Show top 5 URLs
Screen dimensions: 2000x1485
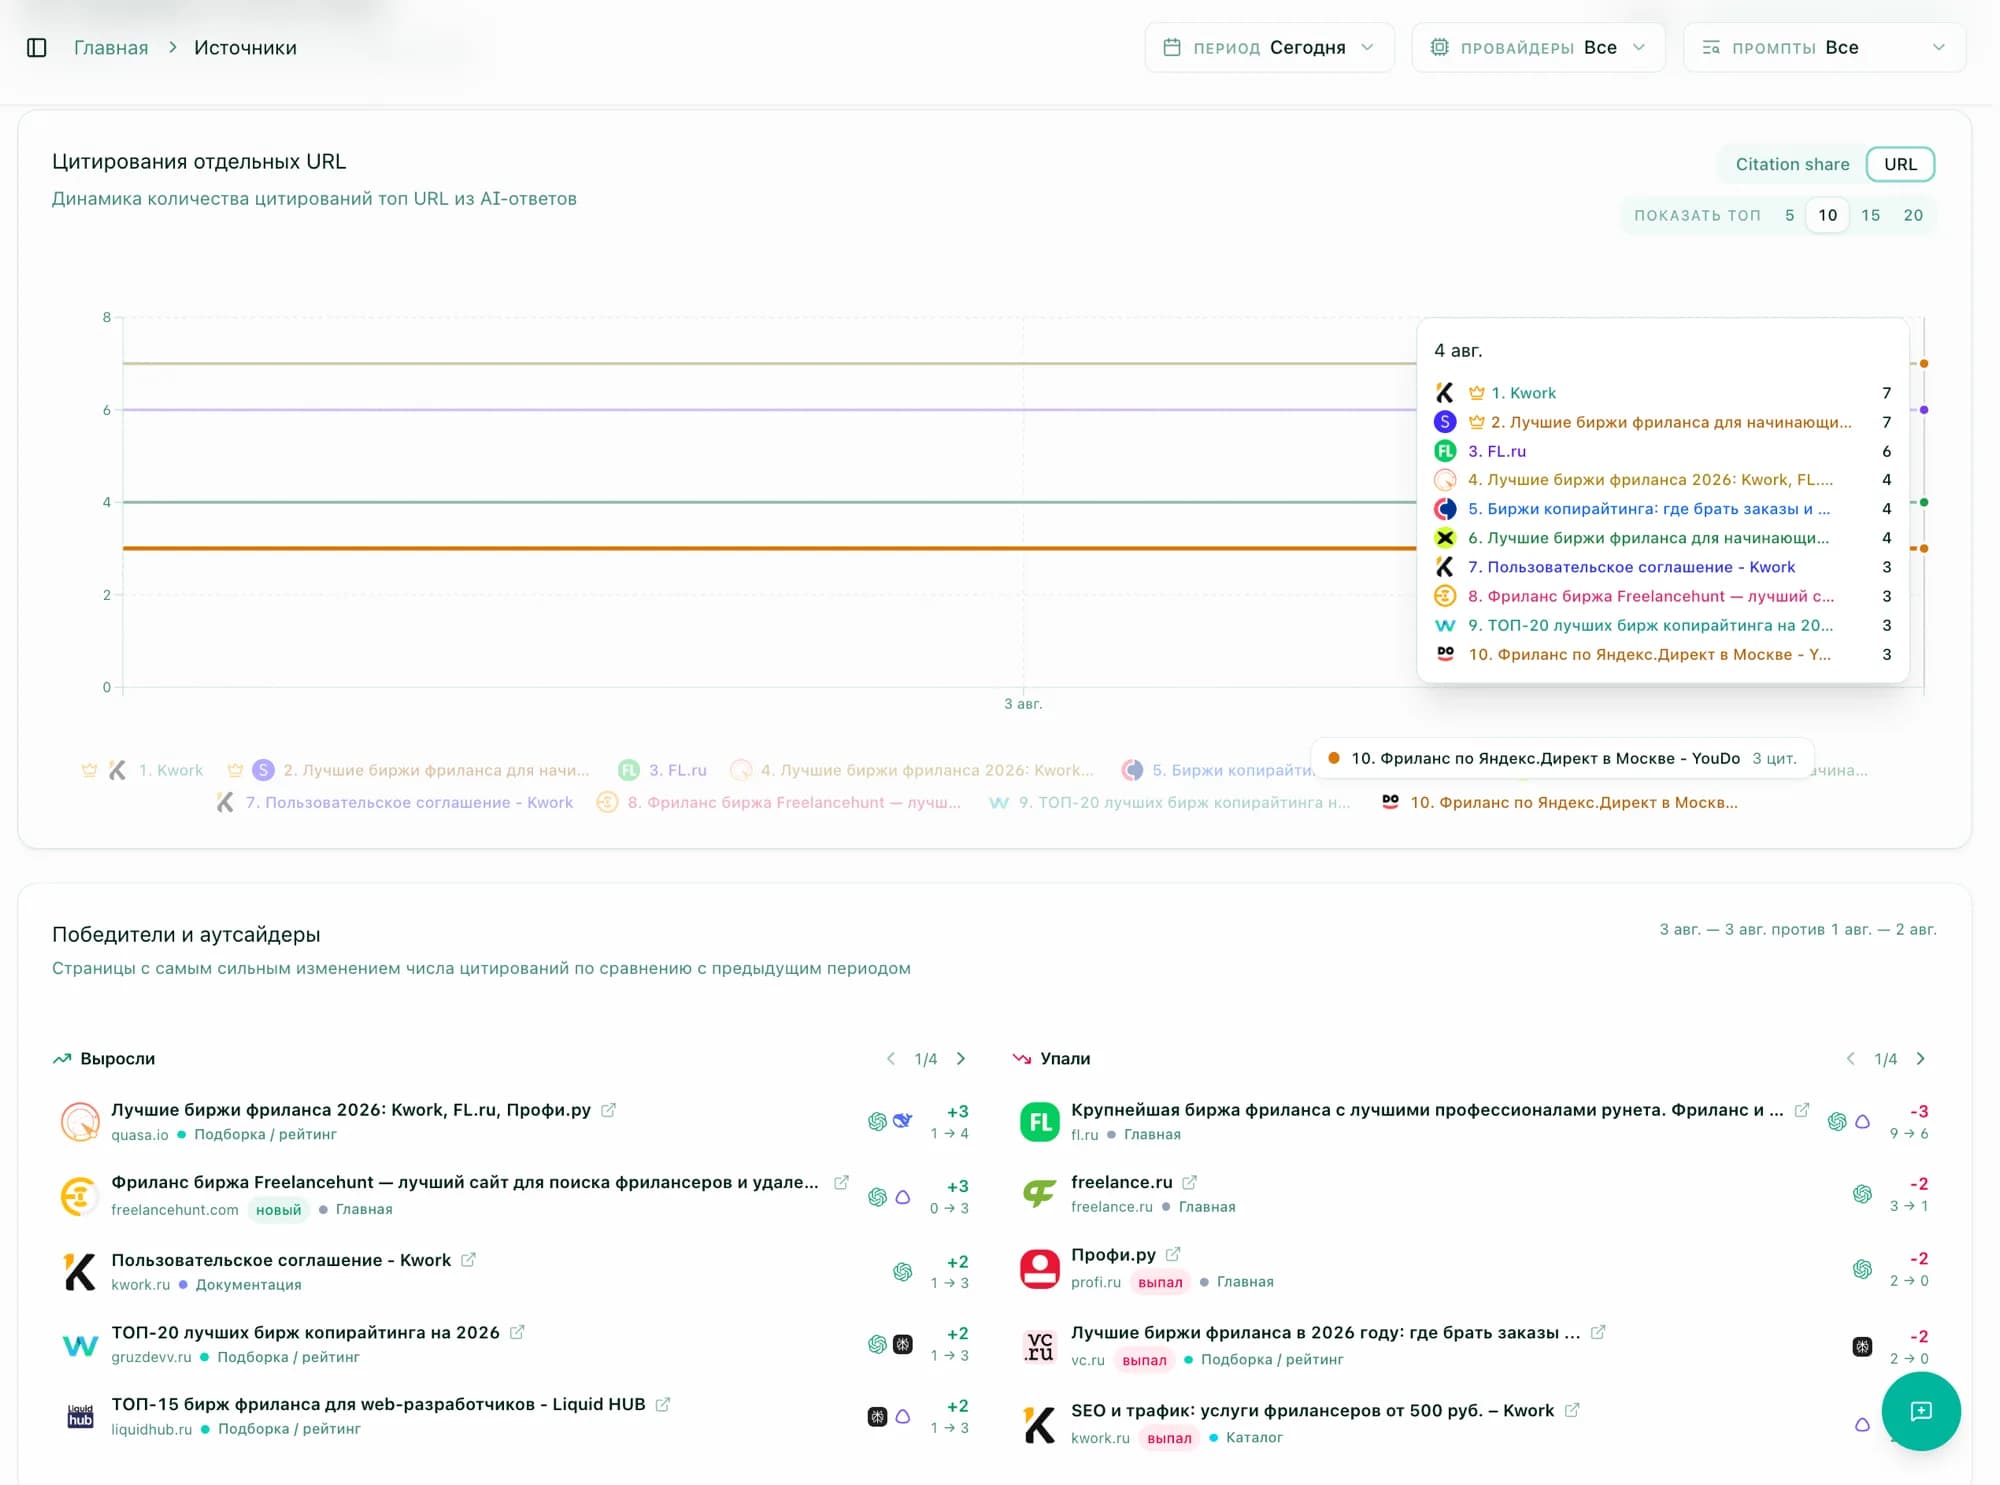point(1790,215)
